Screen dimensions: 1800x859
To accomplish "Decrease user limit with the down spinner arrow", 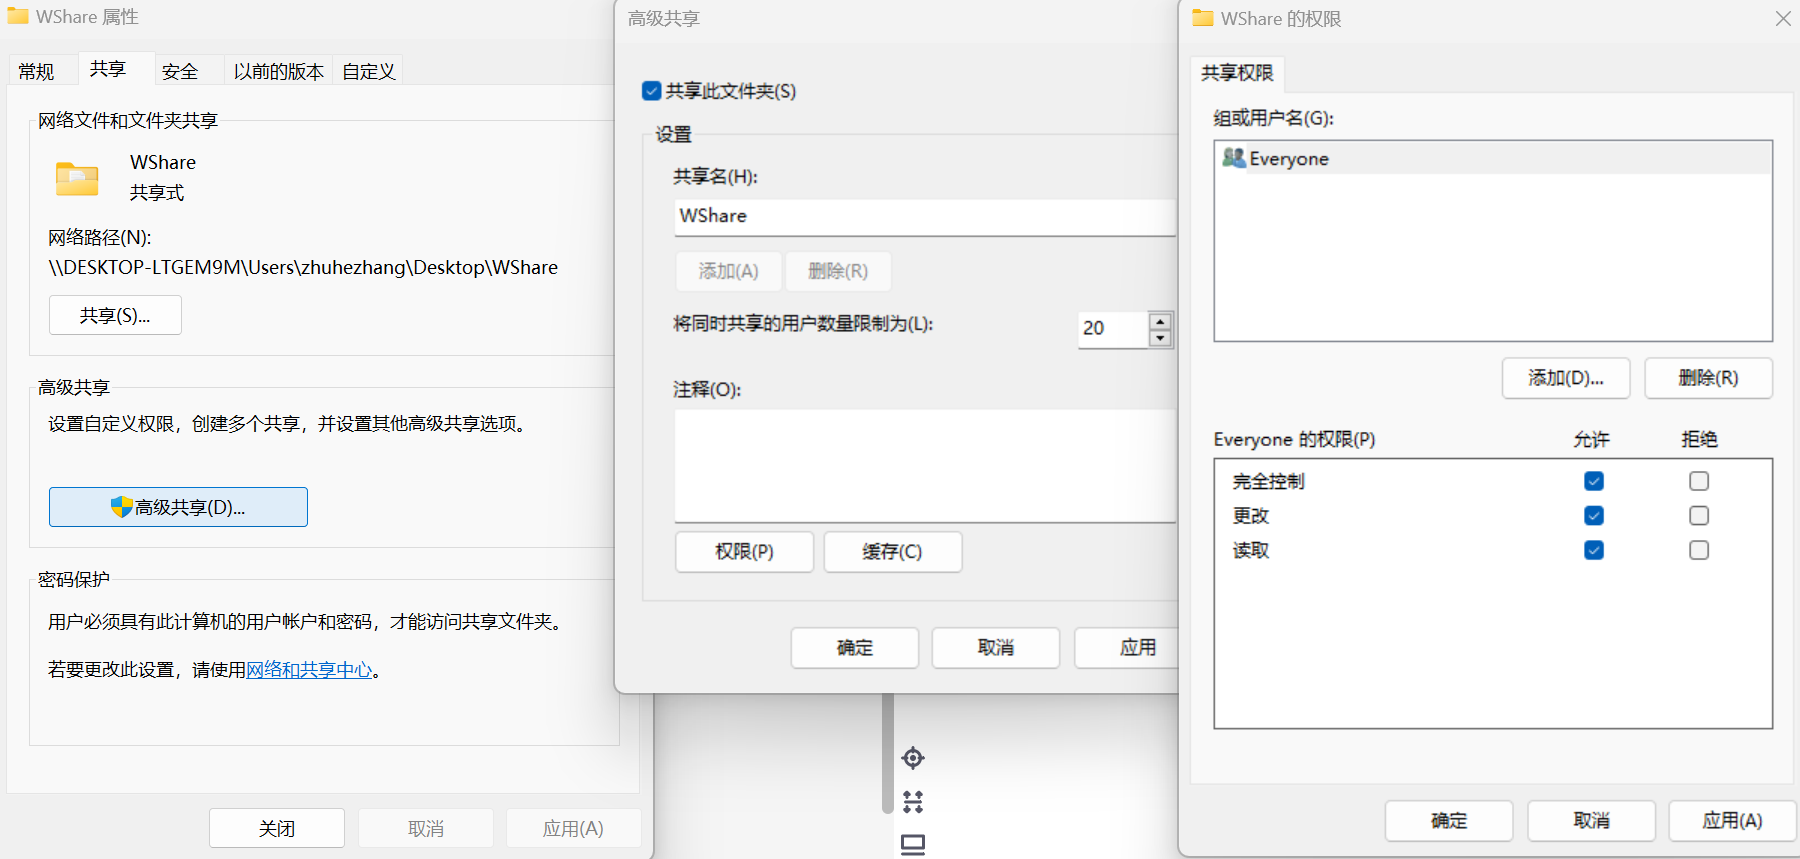I will coord(1160,338).
